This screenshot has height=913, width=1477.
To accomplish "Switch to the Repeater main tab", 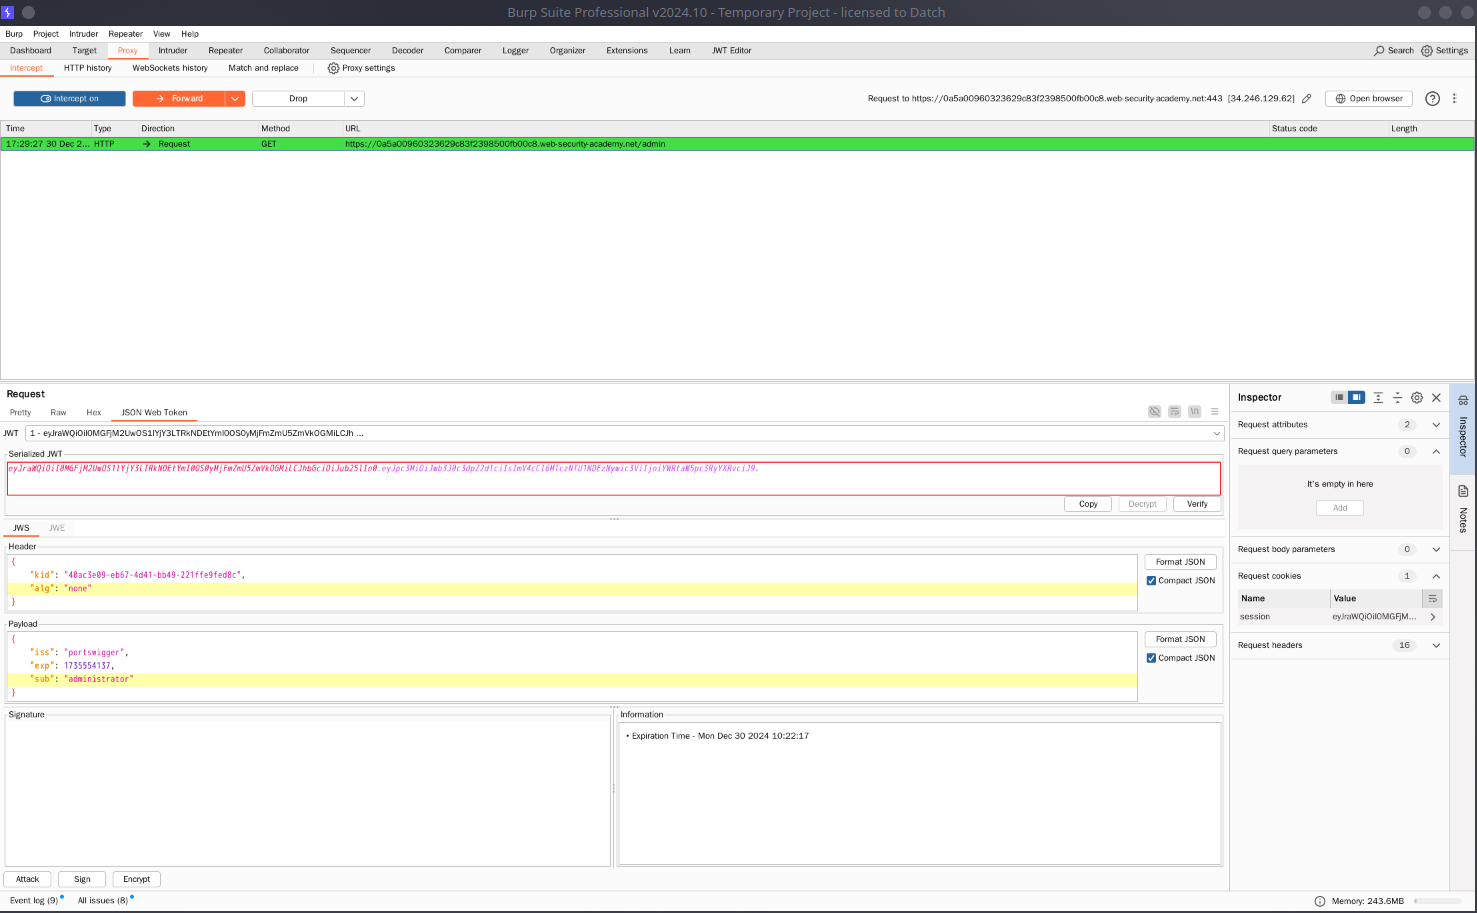I will [x=225, y=50].
